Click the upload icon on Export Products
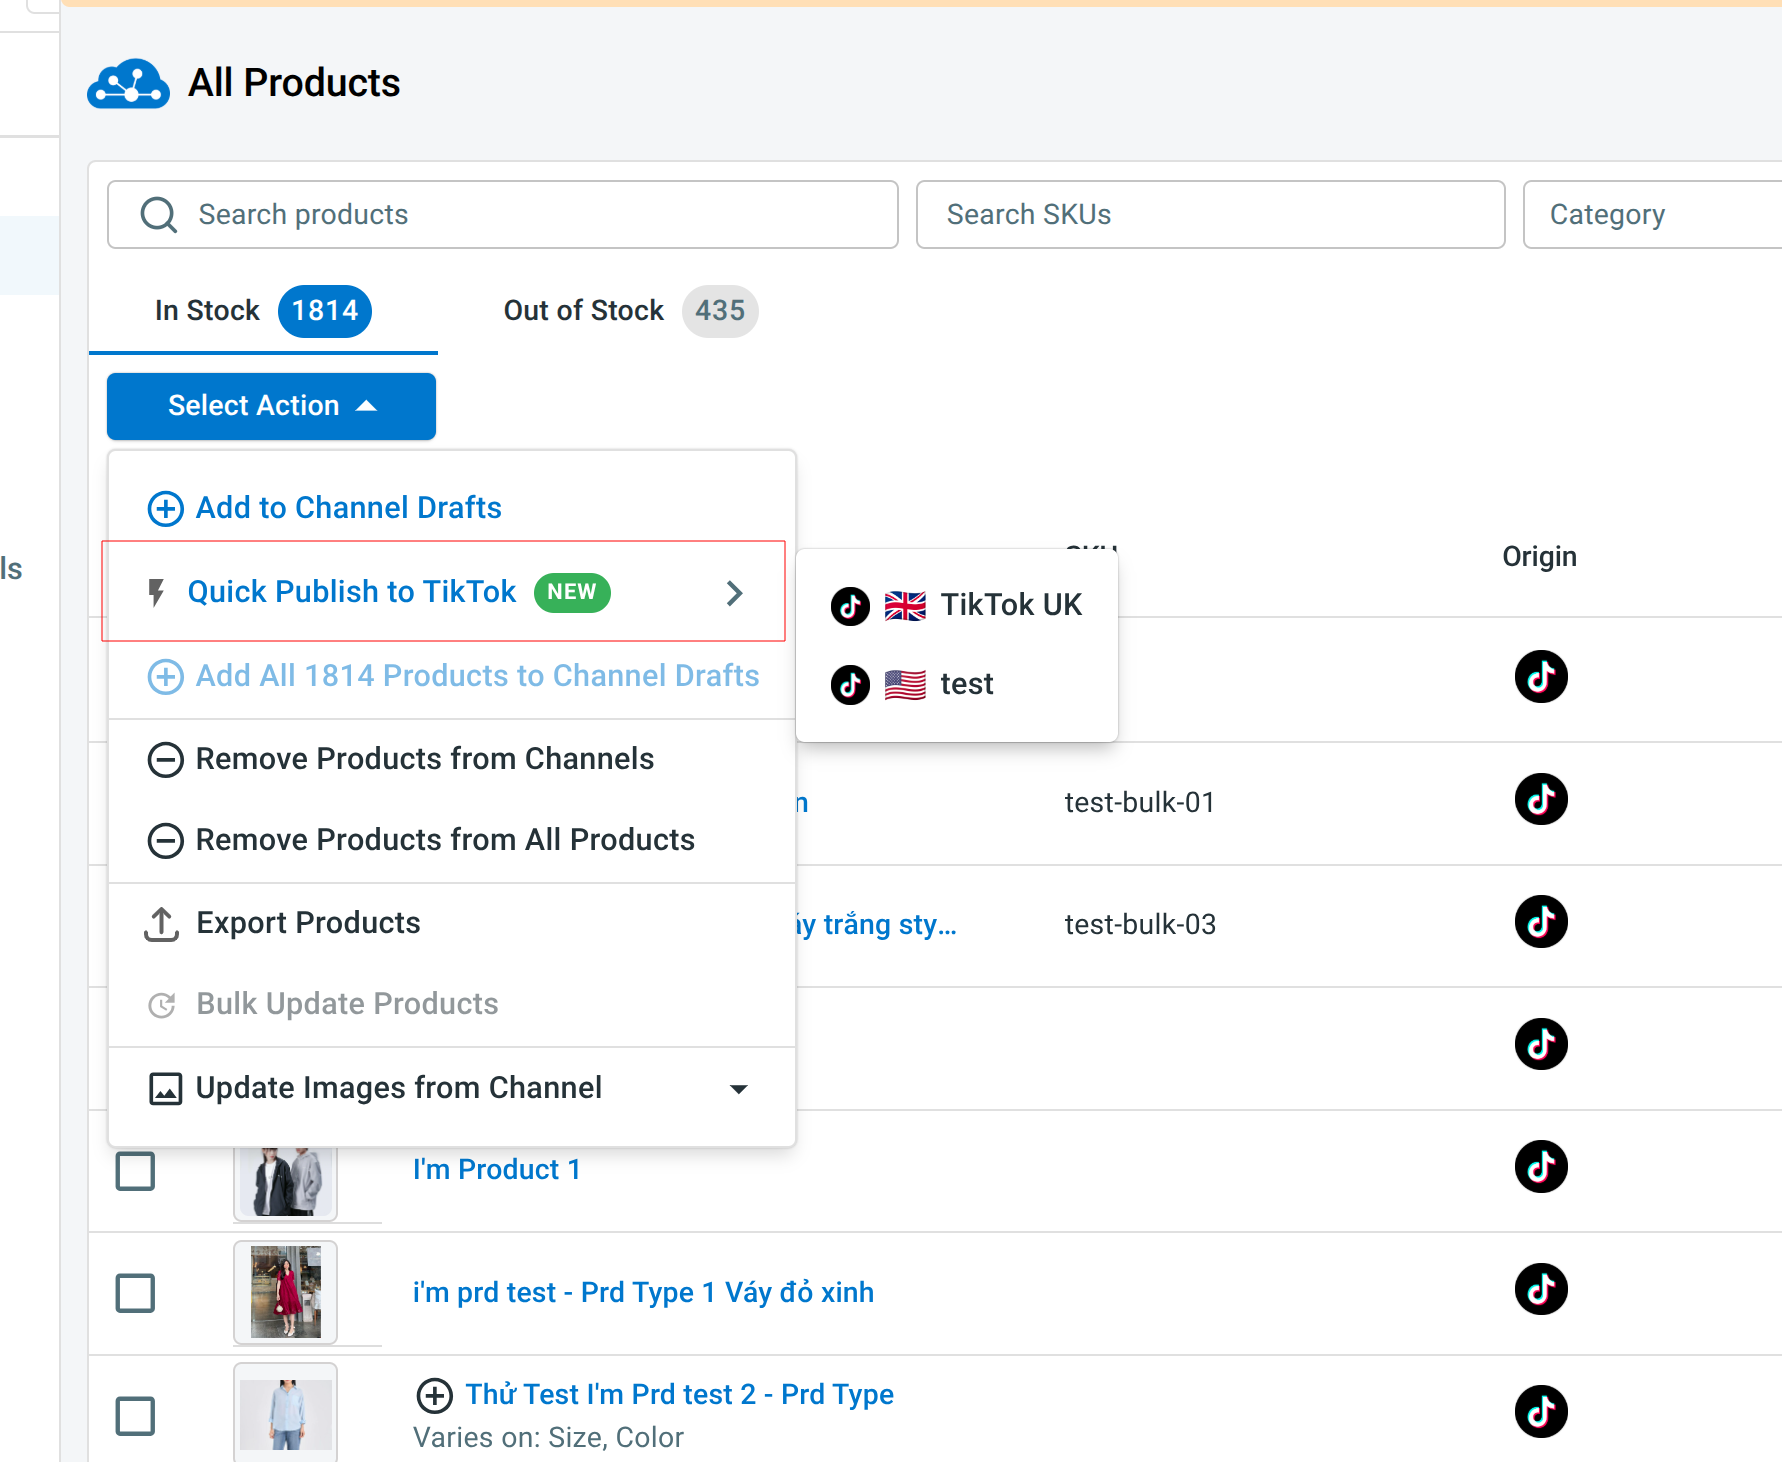 pos(161,924)
